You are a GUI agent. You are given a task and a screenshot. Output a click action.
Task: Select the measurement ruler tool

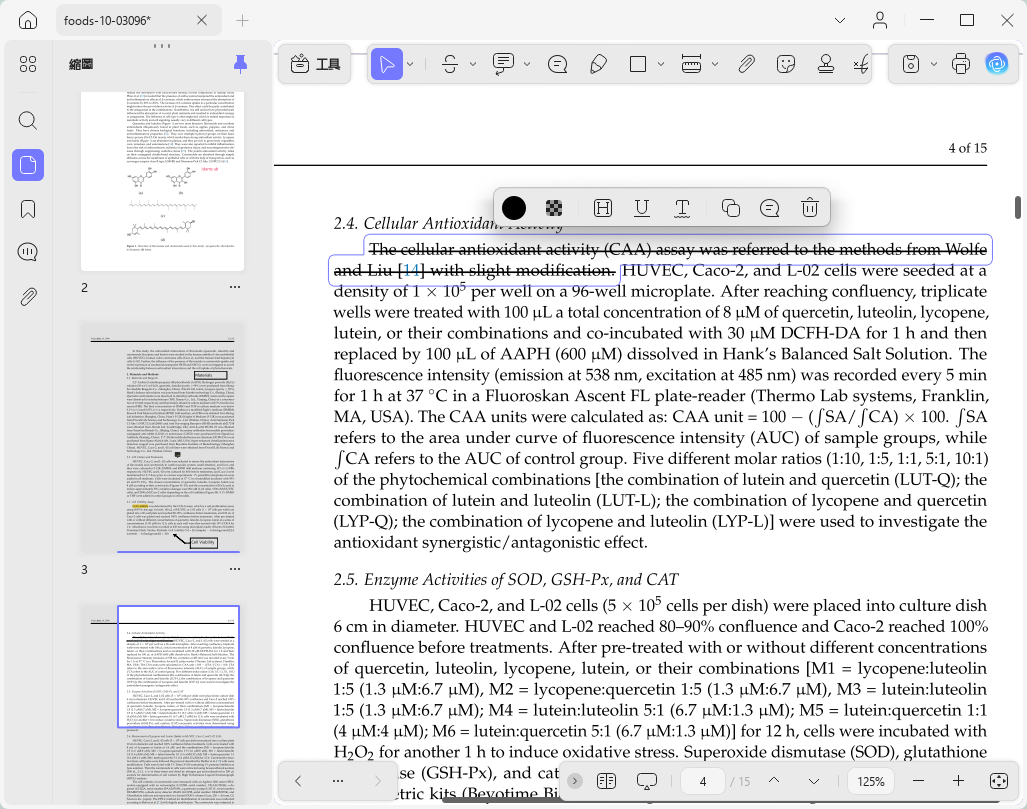click(x=692, y=64)
